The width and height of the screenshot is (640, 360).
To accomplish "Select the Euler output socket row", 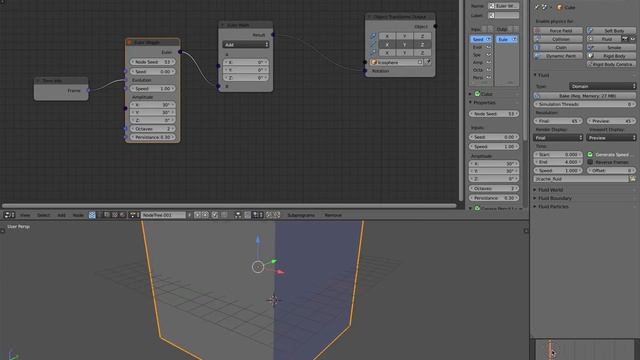I will 507,39.
